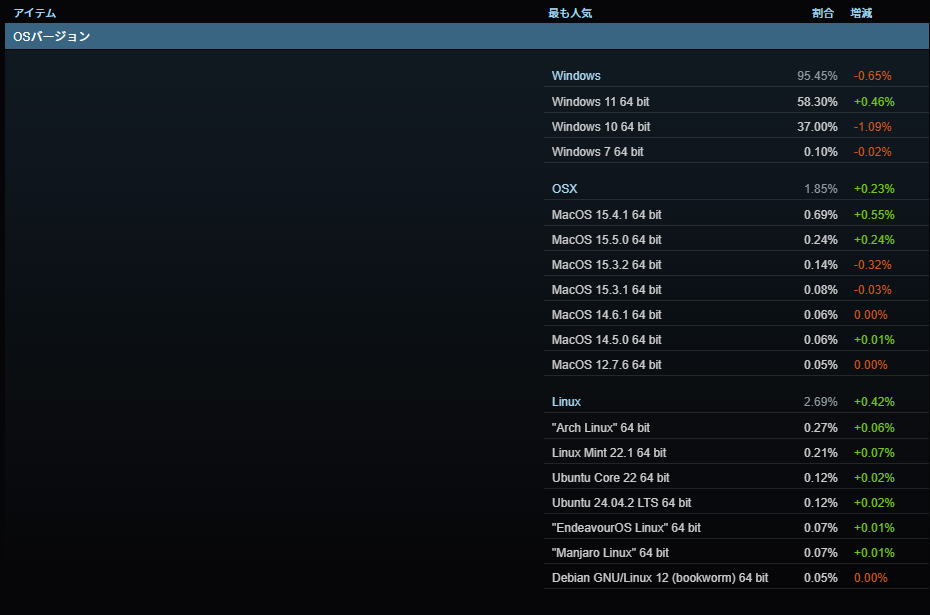This screenshot has width=930, height=615.
Task: Click the 0.21% Linux Mint share value
Action: click(x=820, y=453)
